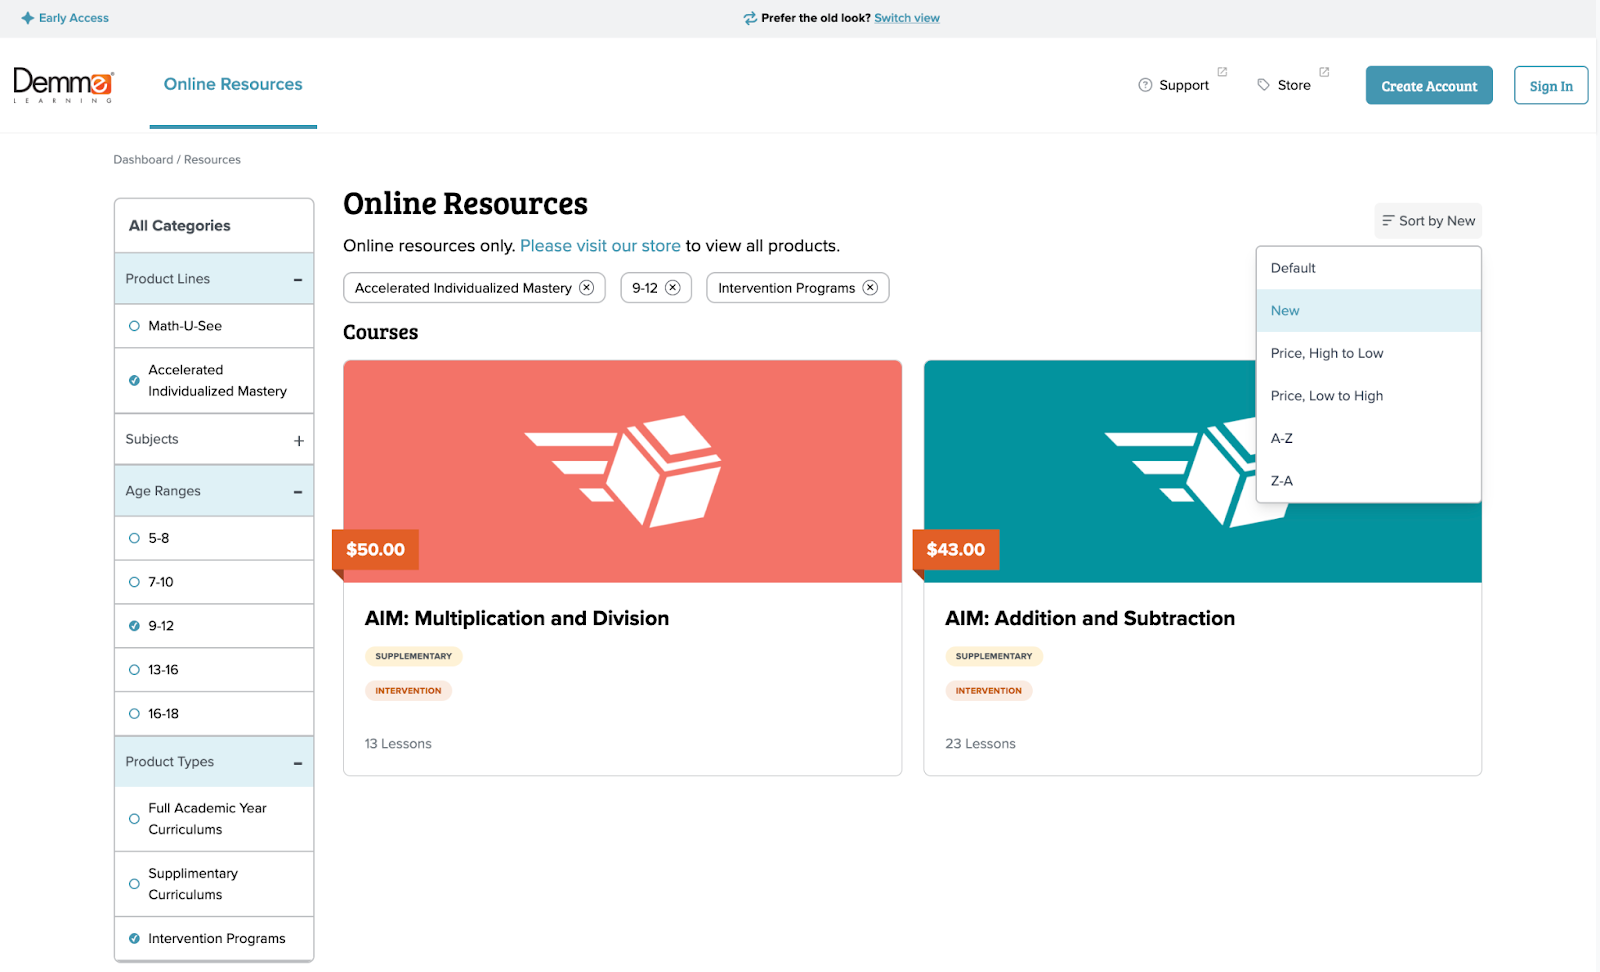Collapse the Product Lines section
The image size is (1600, 972).
point(298,280)
